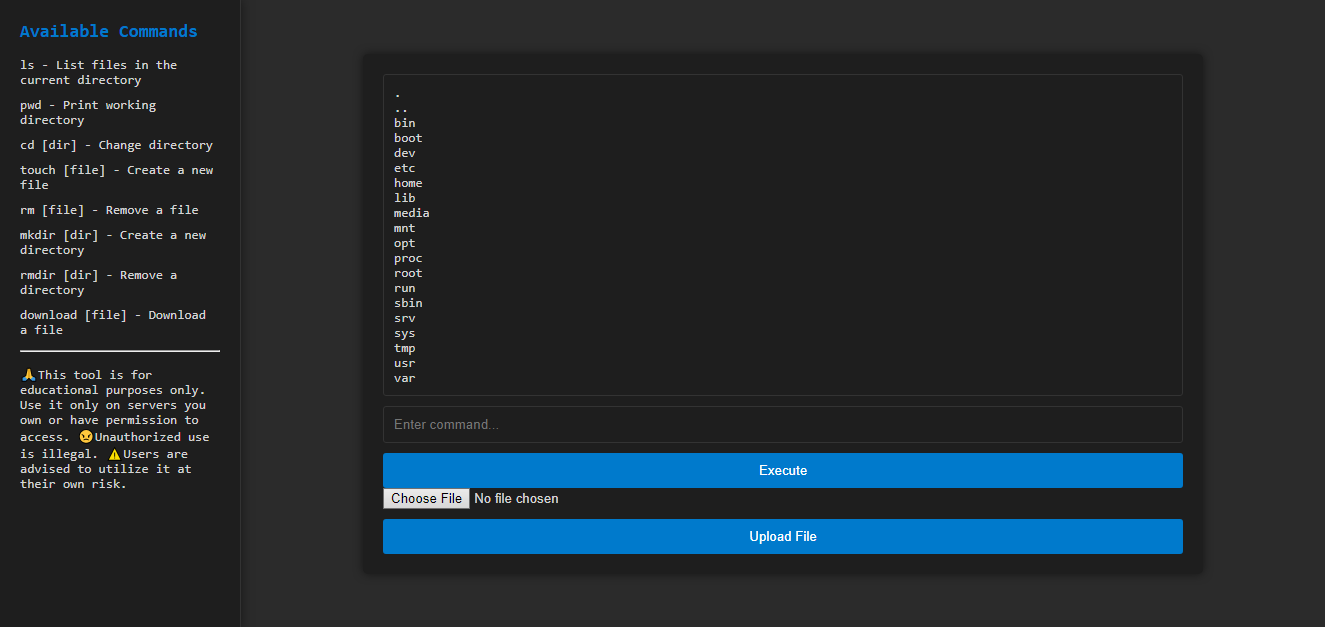Screen dimensions: 1325x627
Task: Click the 'rmdir [dir]' command entry
Action: click(98, 282)
